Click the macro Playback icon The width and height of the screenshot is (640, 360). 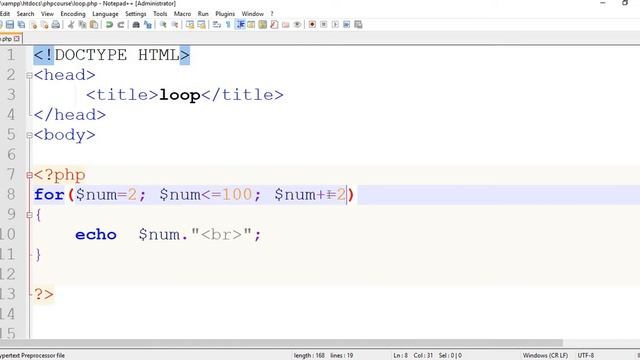[x=335, y=25]
